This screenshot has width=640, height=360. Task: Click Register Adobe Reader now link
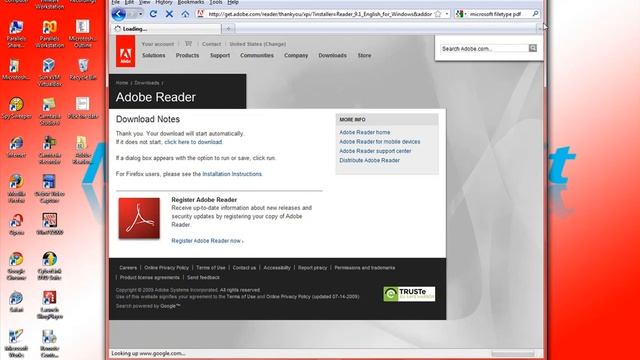(207, 241)
